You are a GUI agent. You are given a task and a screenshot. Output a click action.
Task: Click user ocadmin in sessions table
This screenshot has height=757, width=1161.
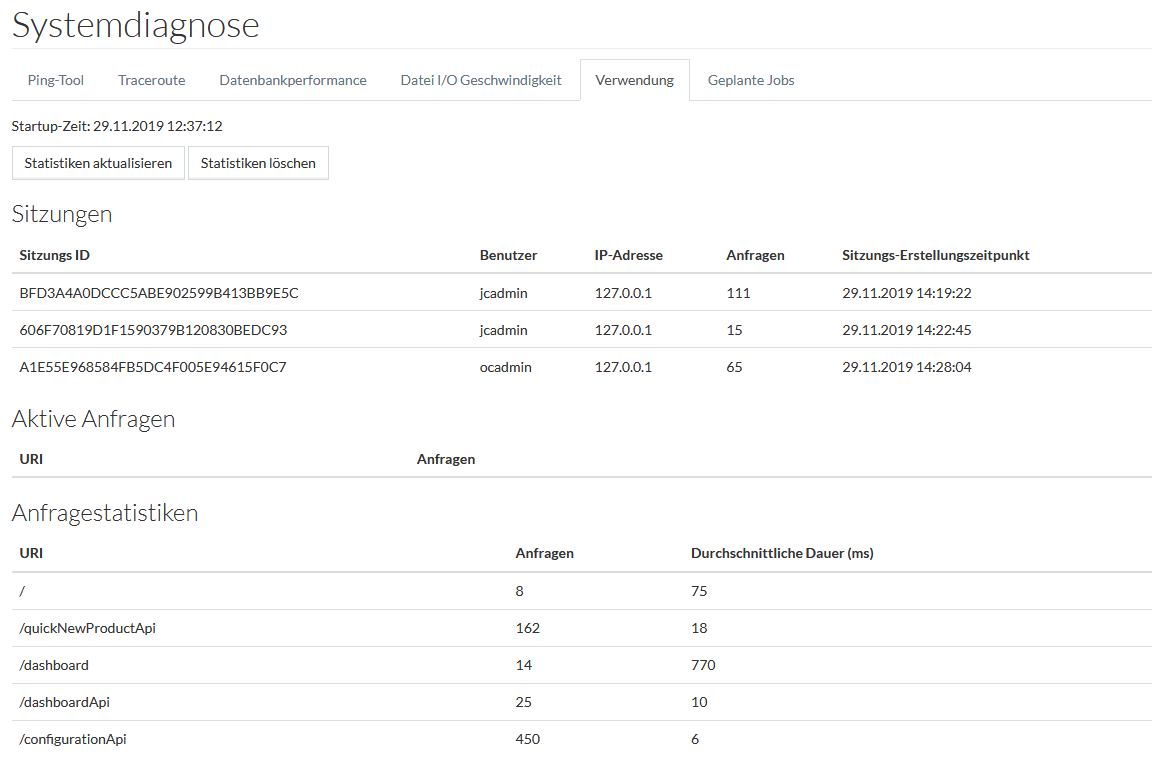point(505,367)
